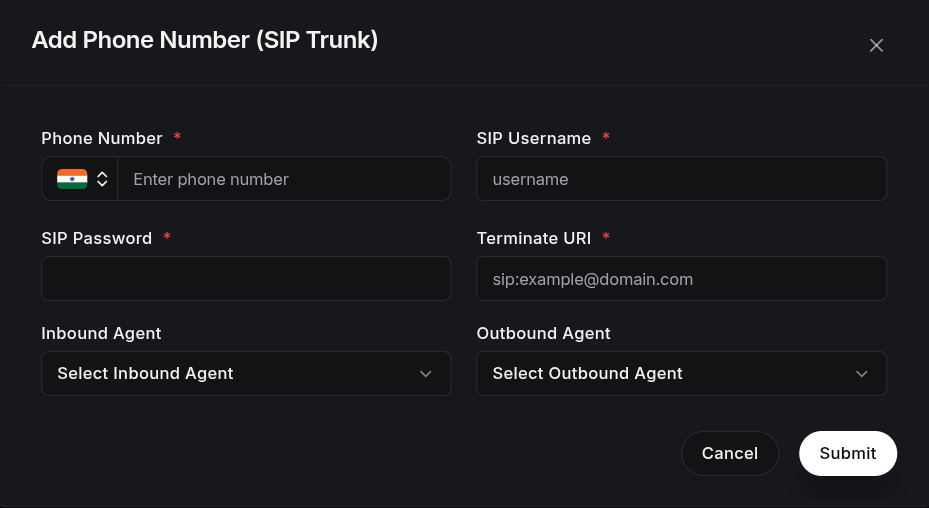Viewport: 929px width, 508px height.
Task: Click the Terminate URI label
Action: (534, 238)
